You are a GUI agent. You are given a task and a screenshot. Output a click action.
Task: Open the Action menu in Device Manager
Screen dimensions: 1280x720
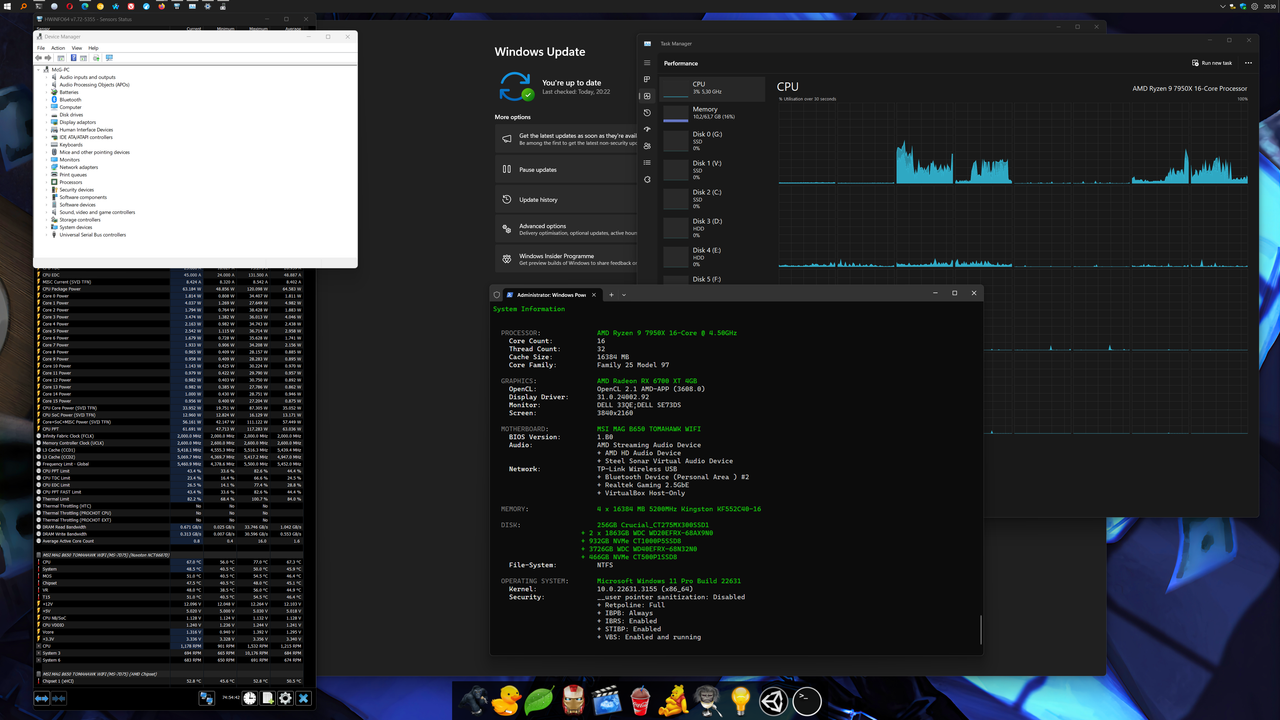click(x=56, y=47)
